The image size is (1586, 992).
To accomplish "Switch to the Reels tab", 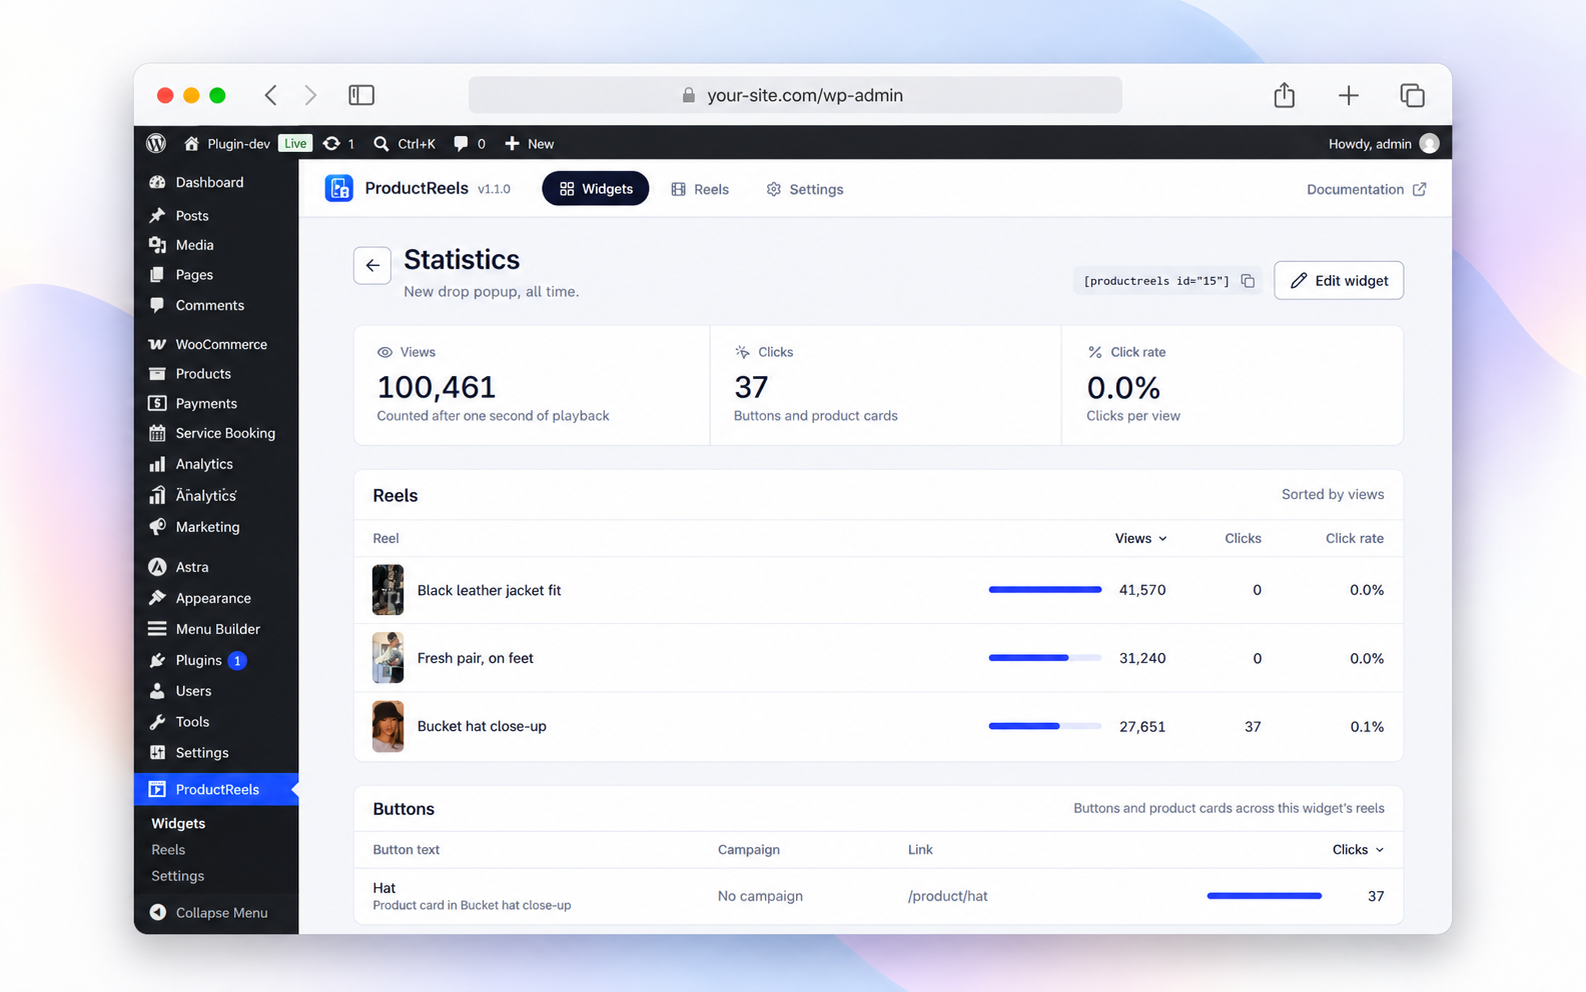I will 700,189.
